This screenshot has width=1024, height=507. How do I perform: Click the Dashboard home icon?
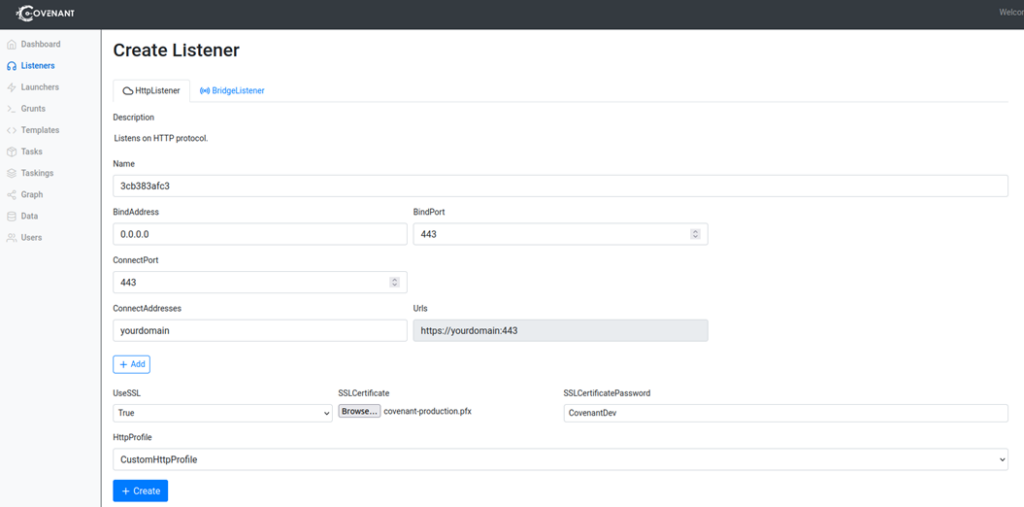pos(11,44)
